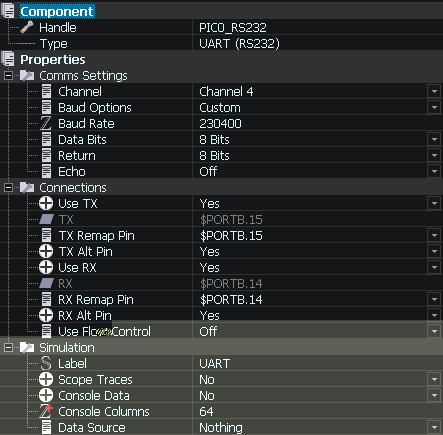Edit the Handle value PICO_RS232

tap(233, 28)
